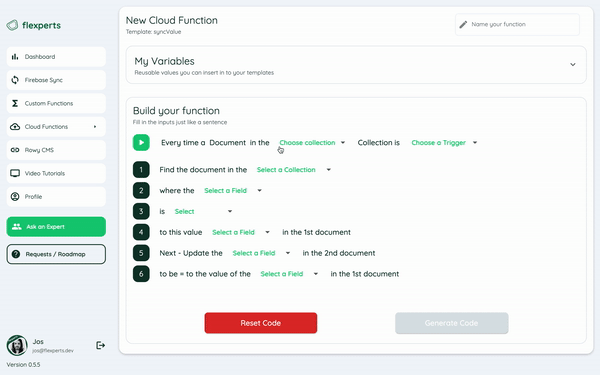
Task: Open the Choose a Trigger dropdown
Action: click(444, 143)
